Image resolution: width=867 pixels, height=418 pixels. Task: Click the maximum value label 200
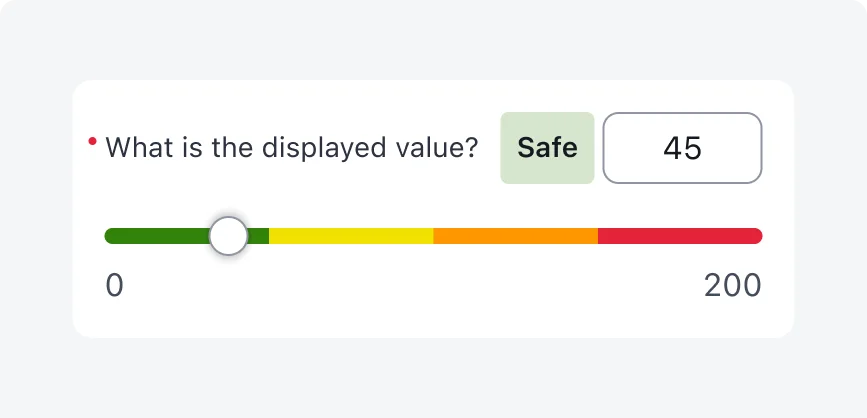click(x=732, y=286)
